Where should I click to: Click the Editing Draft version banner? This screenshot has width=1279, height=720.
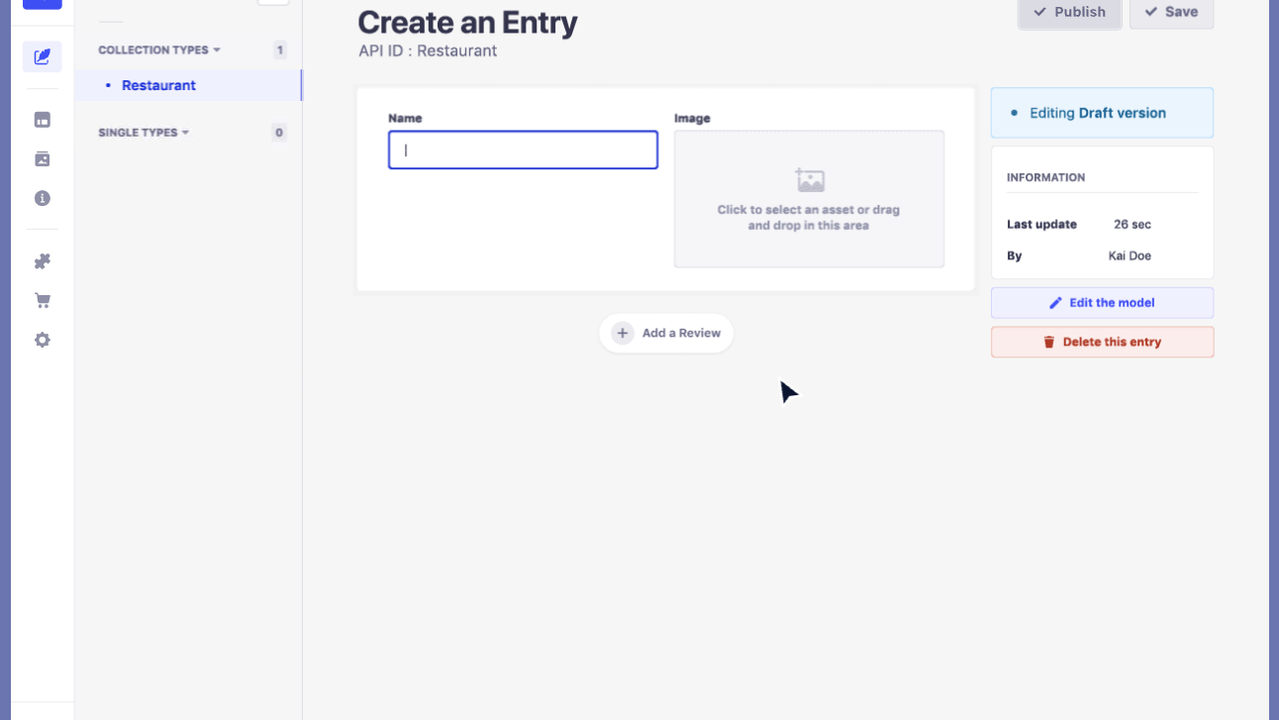coord(1102,113)
